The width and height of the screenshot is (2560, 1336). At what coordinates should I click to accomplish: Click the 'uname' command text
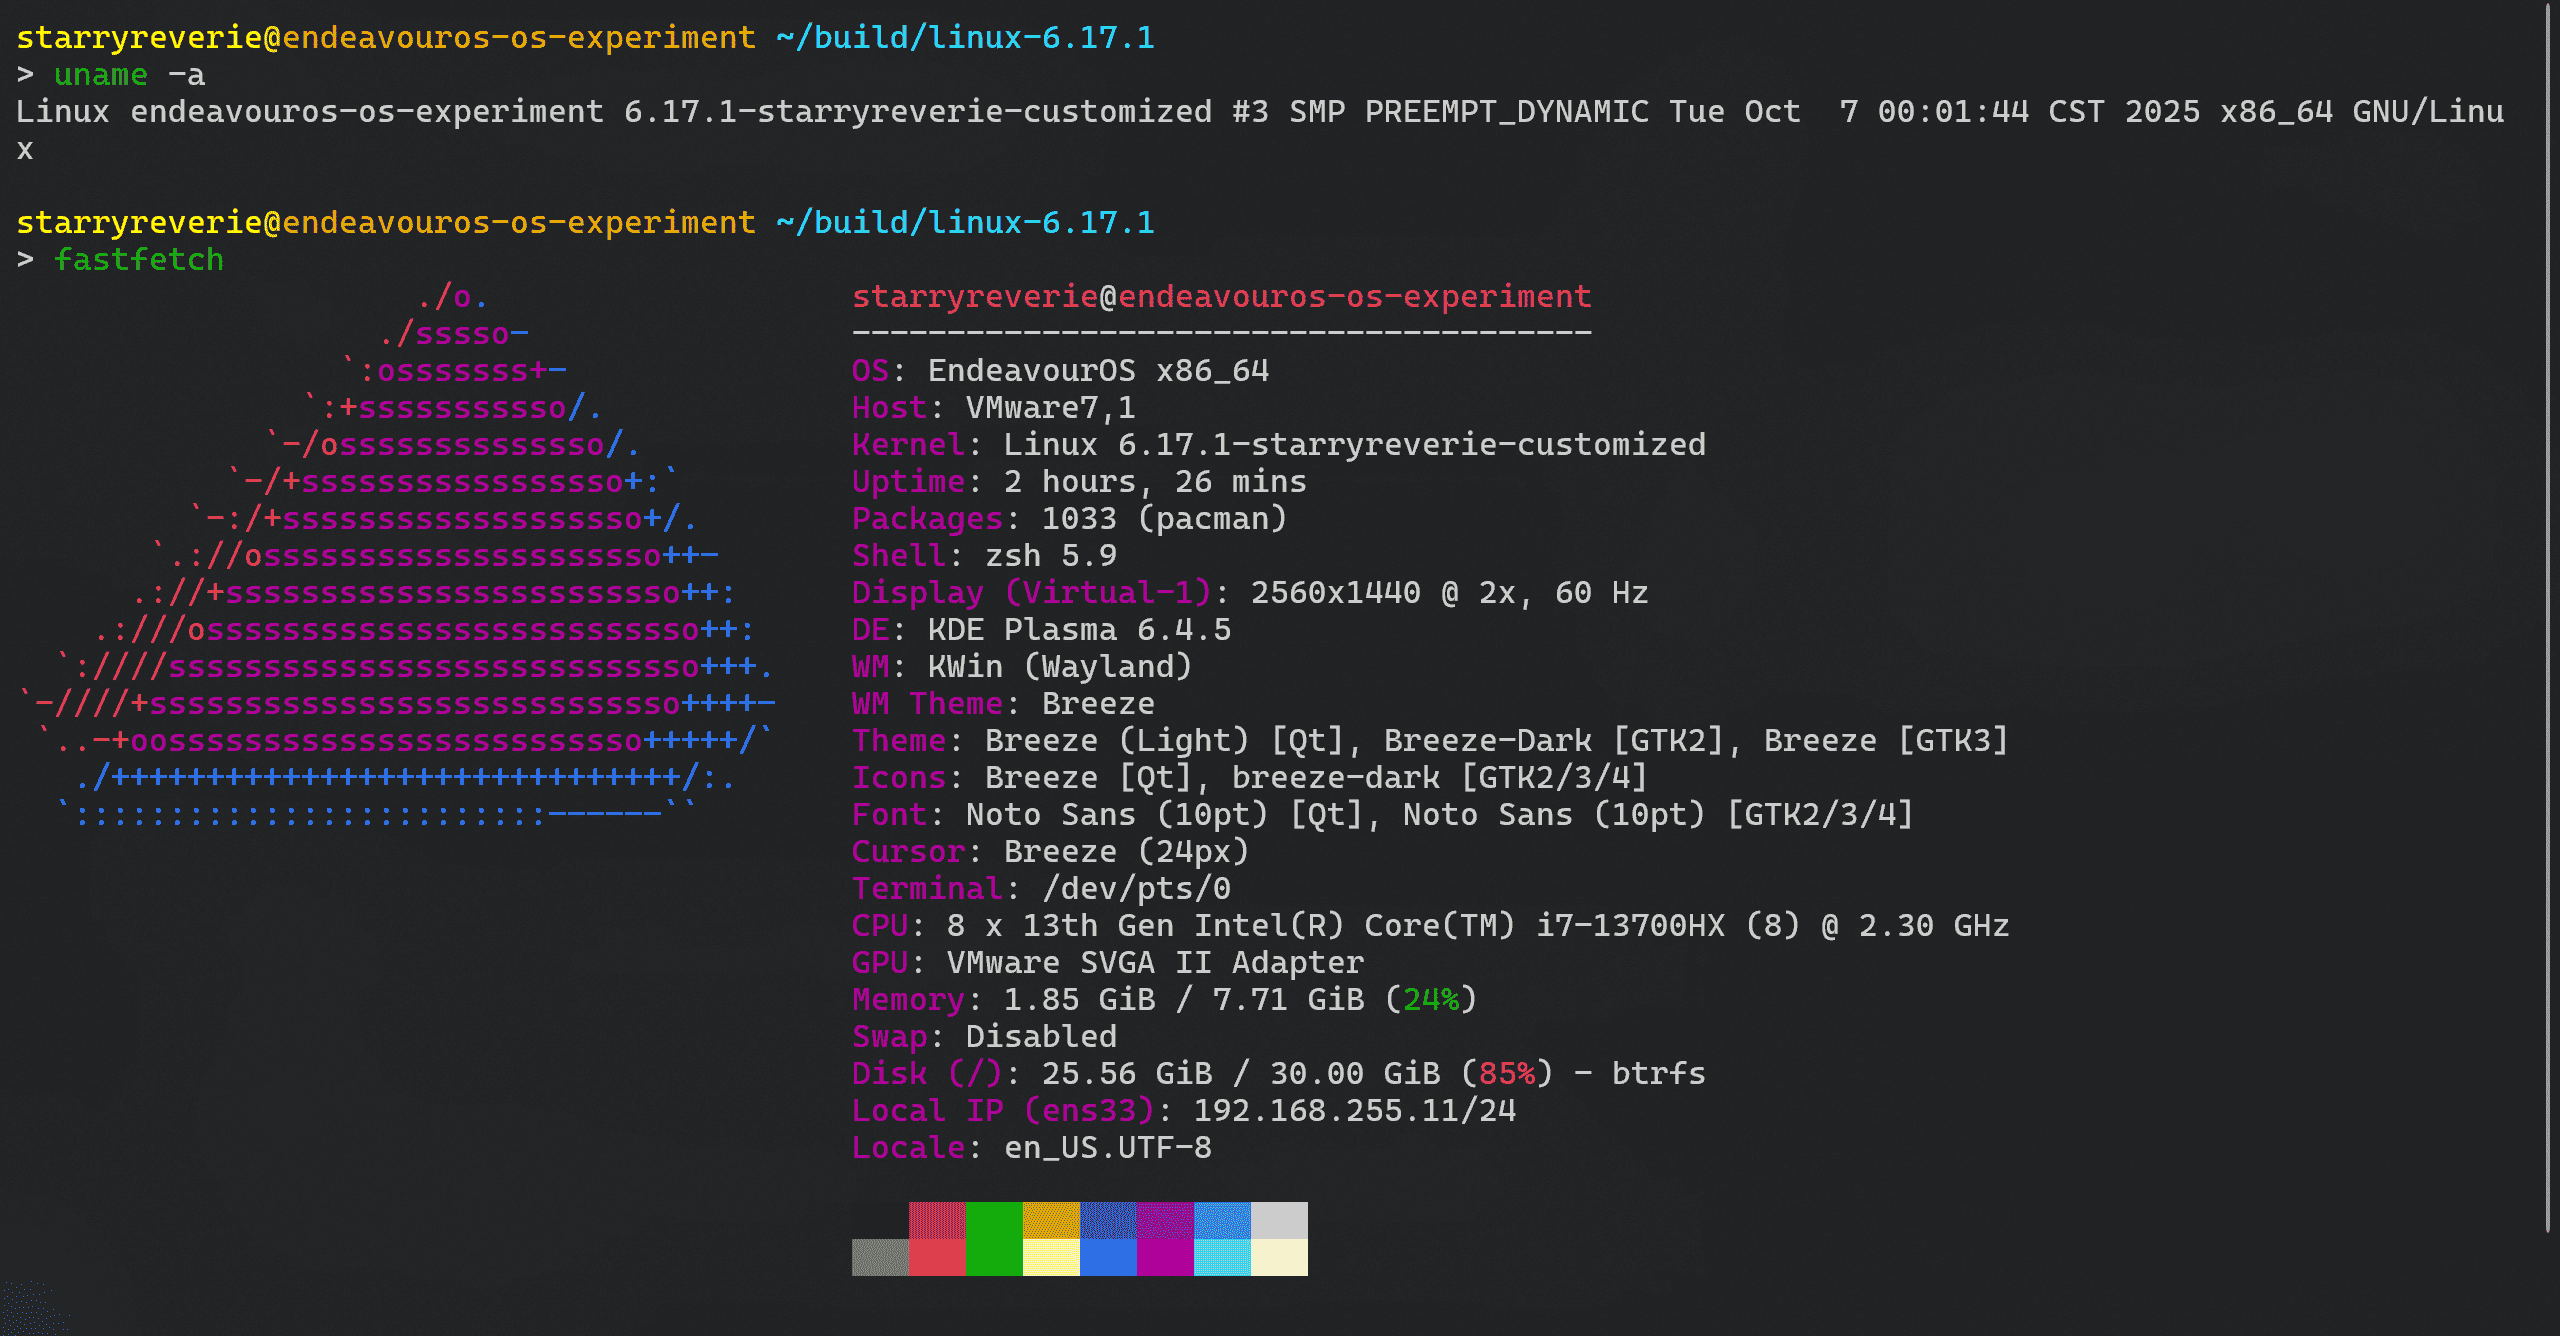click(x=101, y=75)
